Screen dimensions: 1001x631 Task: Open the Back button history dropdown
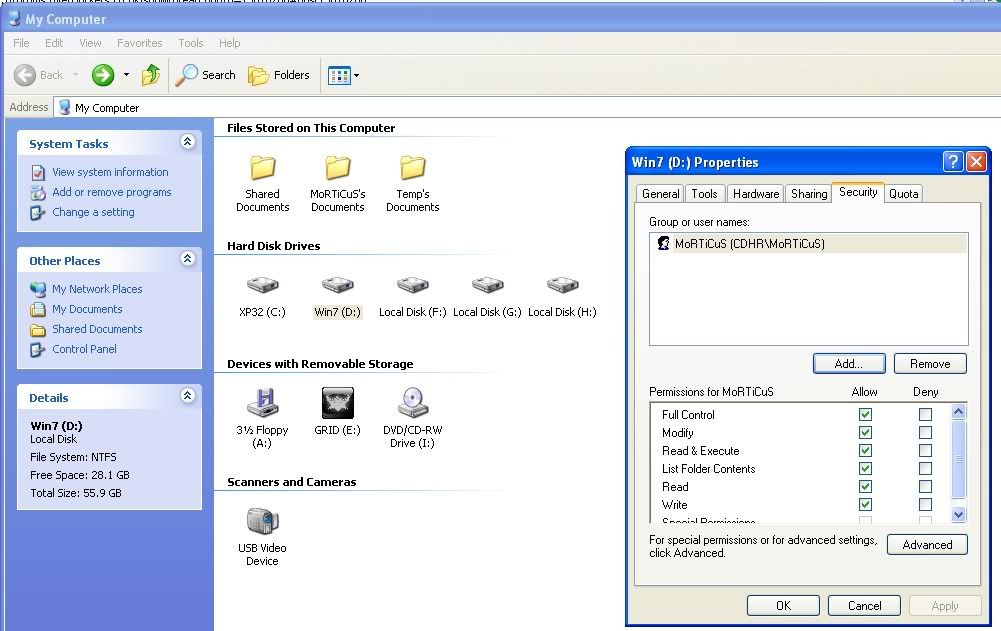tap(75, 75)
